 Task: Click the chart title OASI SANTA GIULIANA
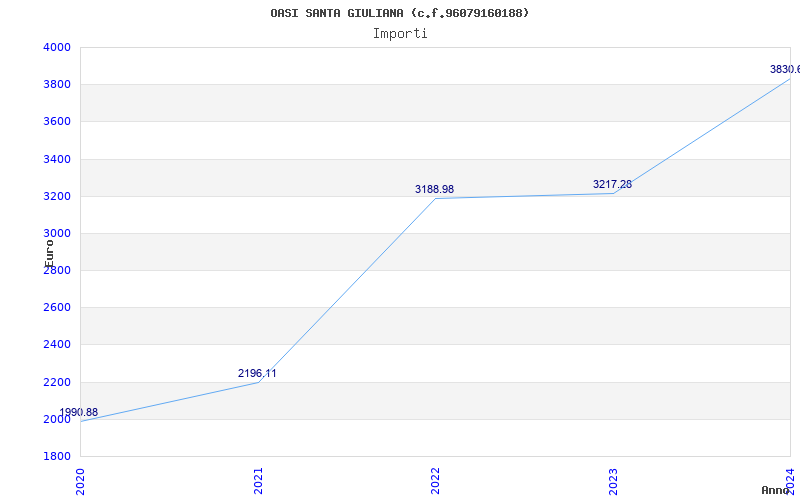[x=399, y=13]
